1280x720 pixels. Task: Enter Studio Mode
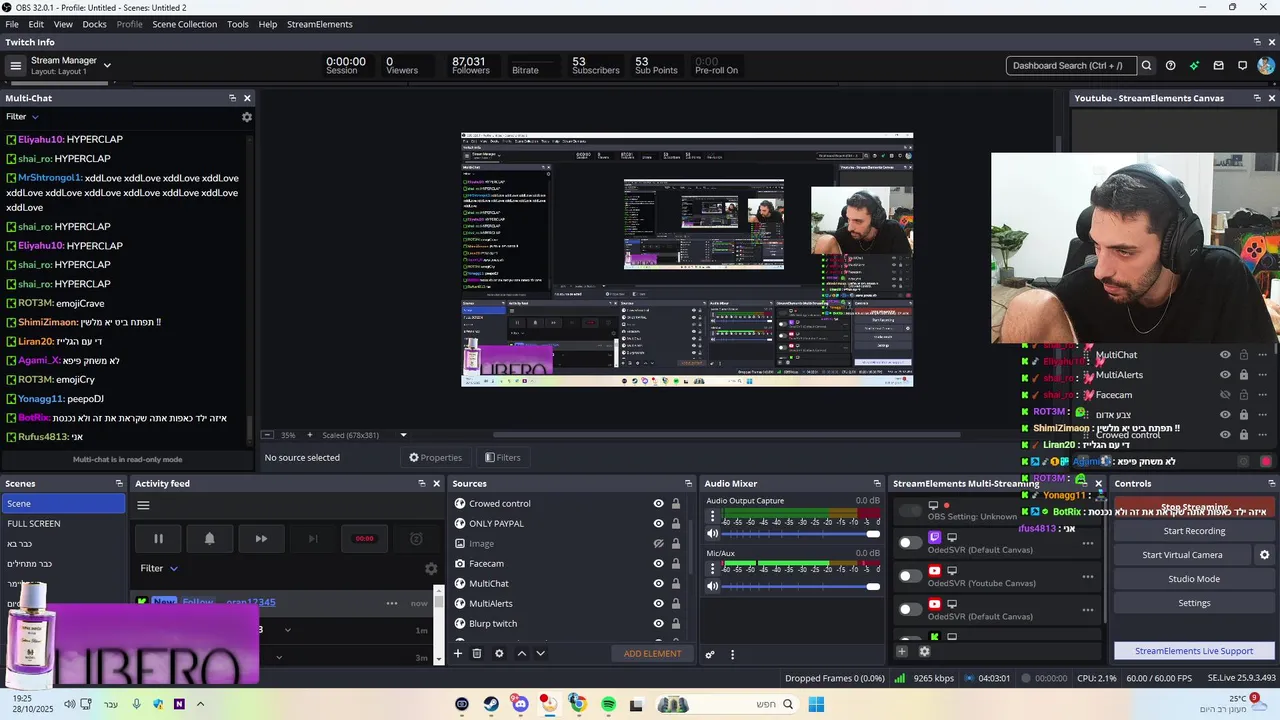pyautogui.click(x=1194, y=579)
